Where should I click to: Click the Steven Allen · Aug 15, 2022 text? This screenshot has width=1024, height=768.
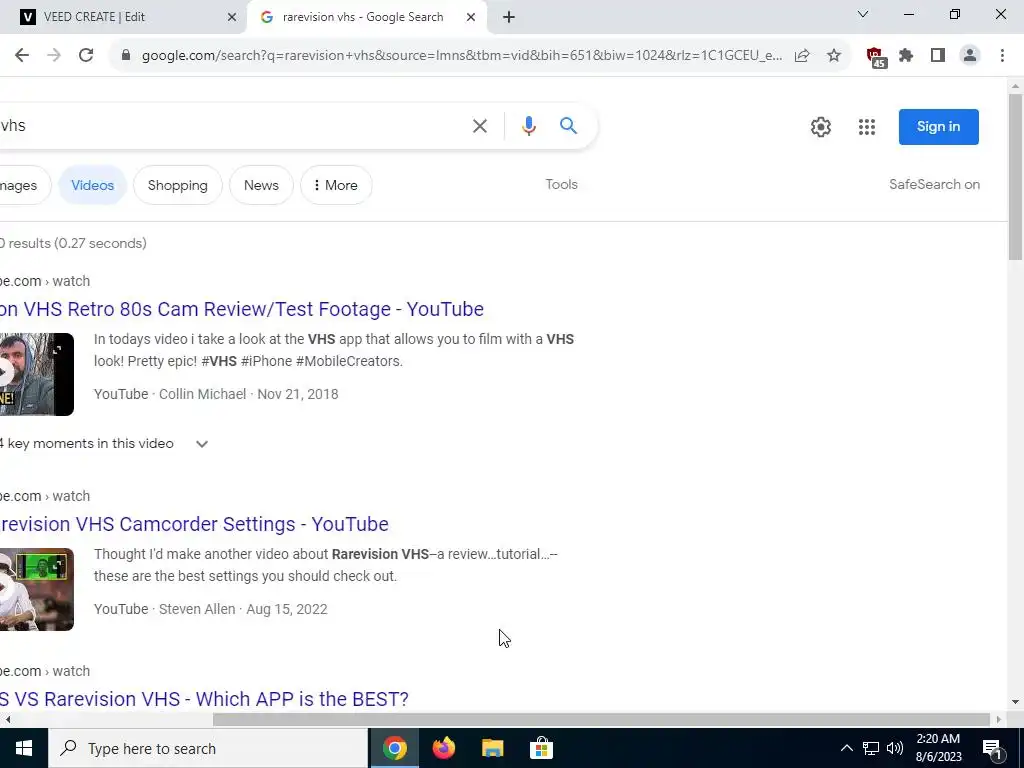(x=243, y=609)
